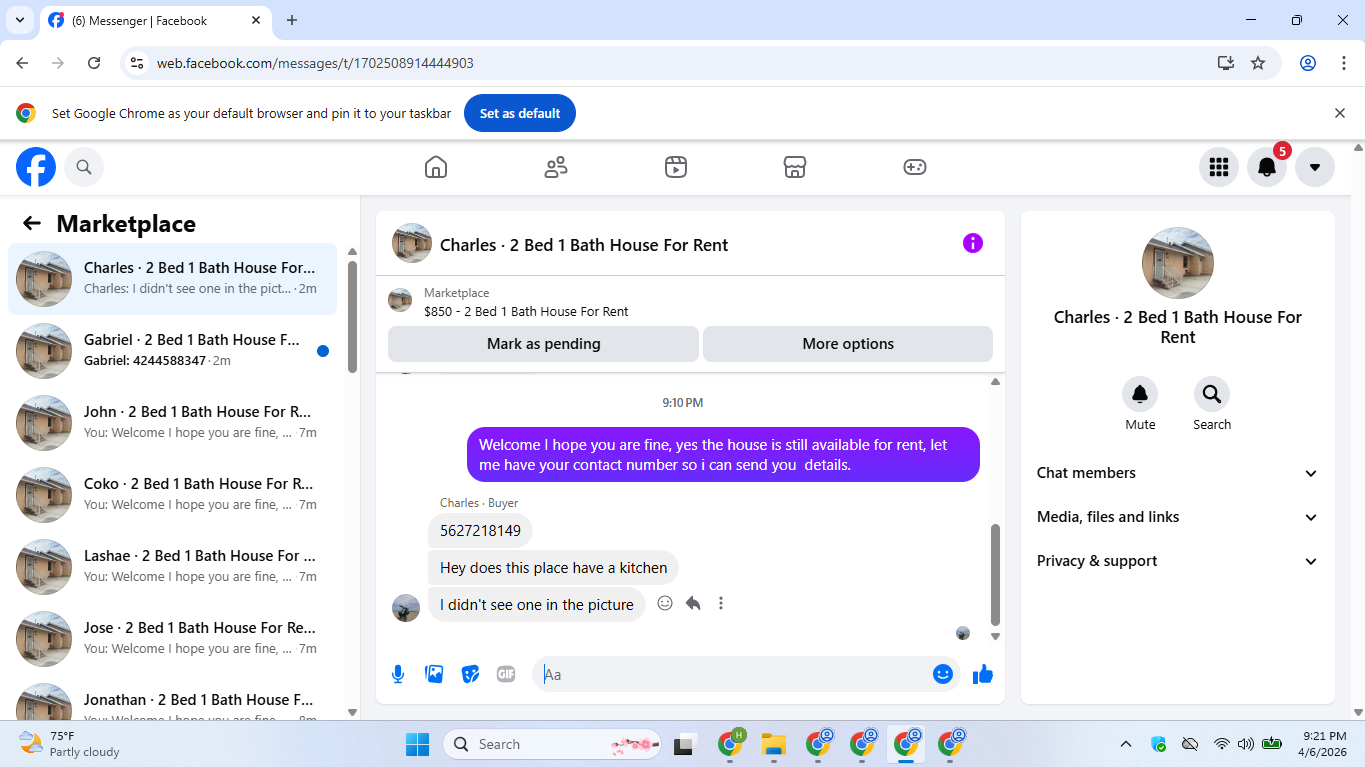Search in conversation magnifier icon

pos(1212,394)
